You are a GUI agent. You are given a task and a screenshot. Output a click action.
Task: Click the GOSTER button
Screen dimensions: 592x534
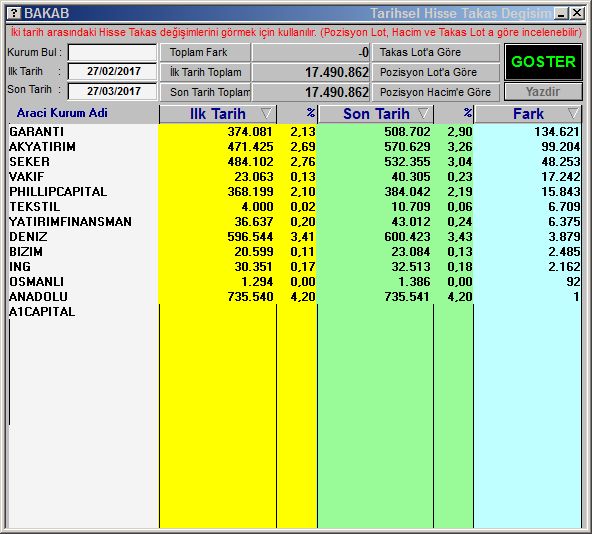pyautogui.click(x=543, y=62)
